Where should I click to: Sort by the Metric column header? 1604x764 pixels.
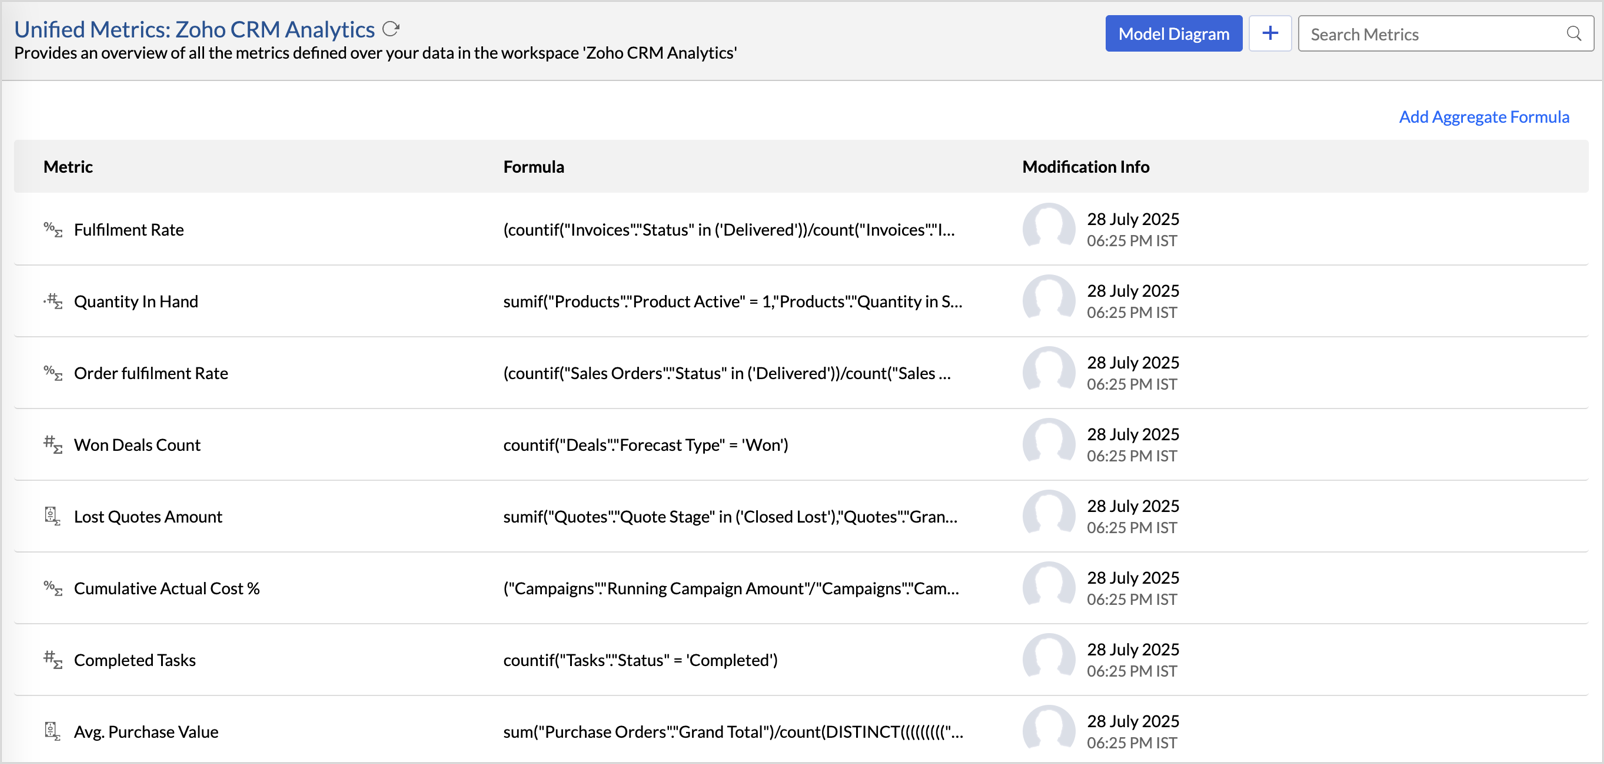[x=68, y=167]
